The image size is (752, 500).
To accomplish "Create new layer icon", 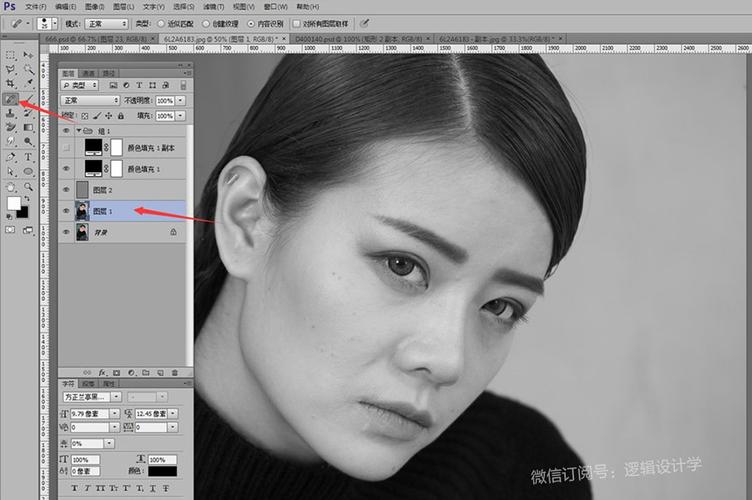I will (160, 372).
